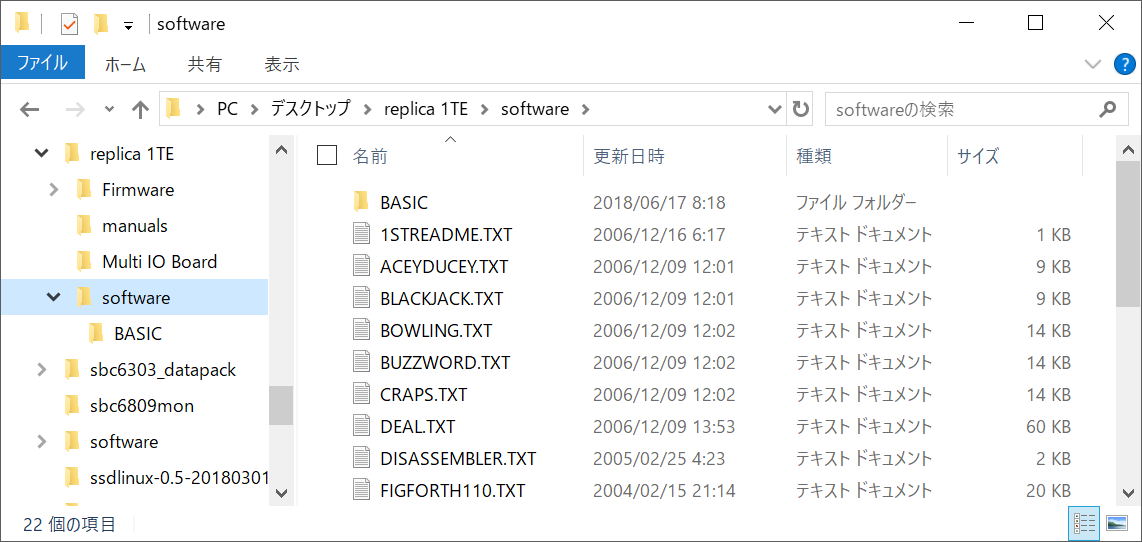
Task: Switch to the ホーム ribbon tab
Action: click(x=125, y=64)
